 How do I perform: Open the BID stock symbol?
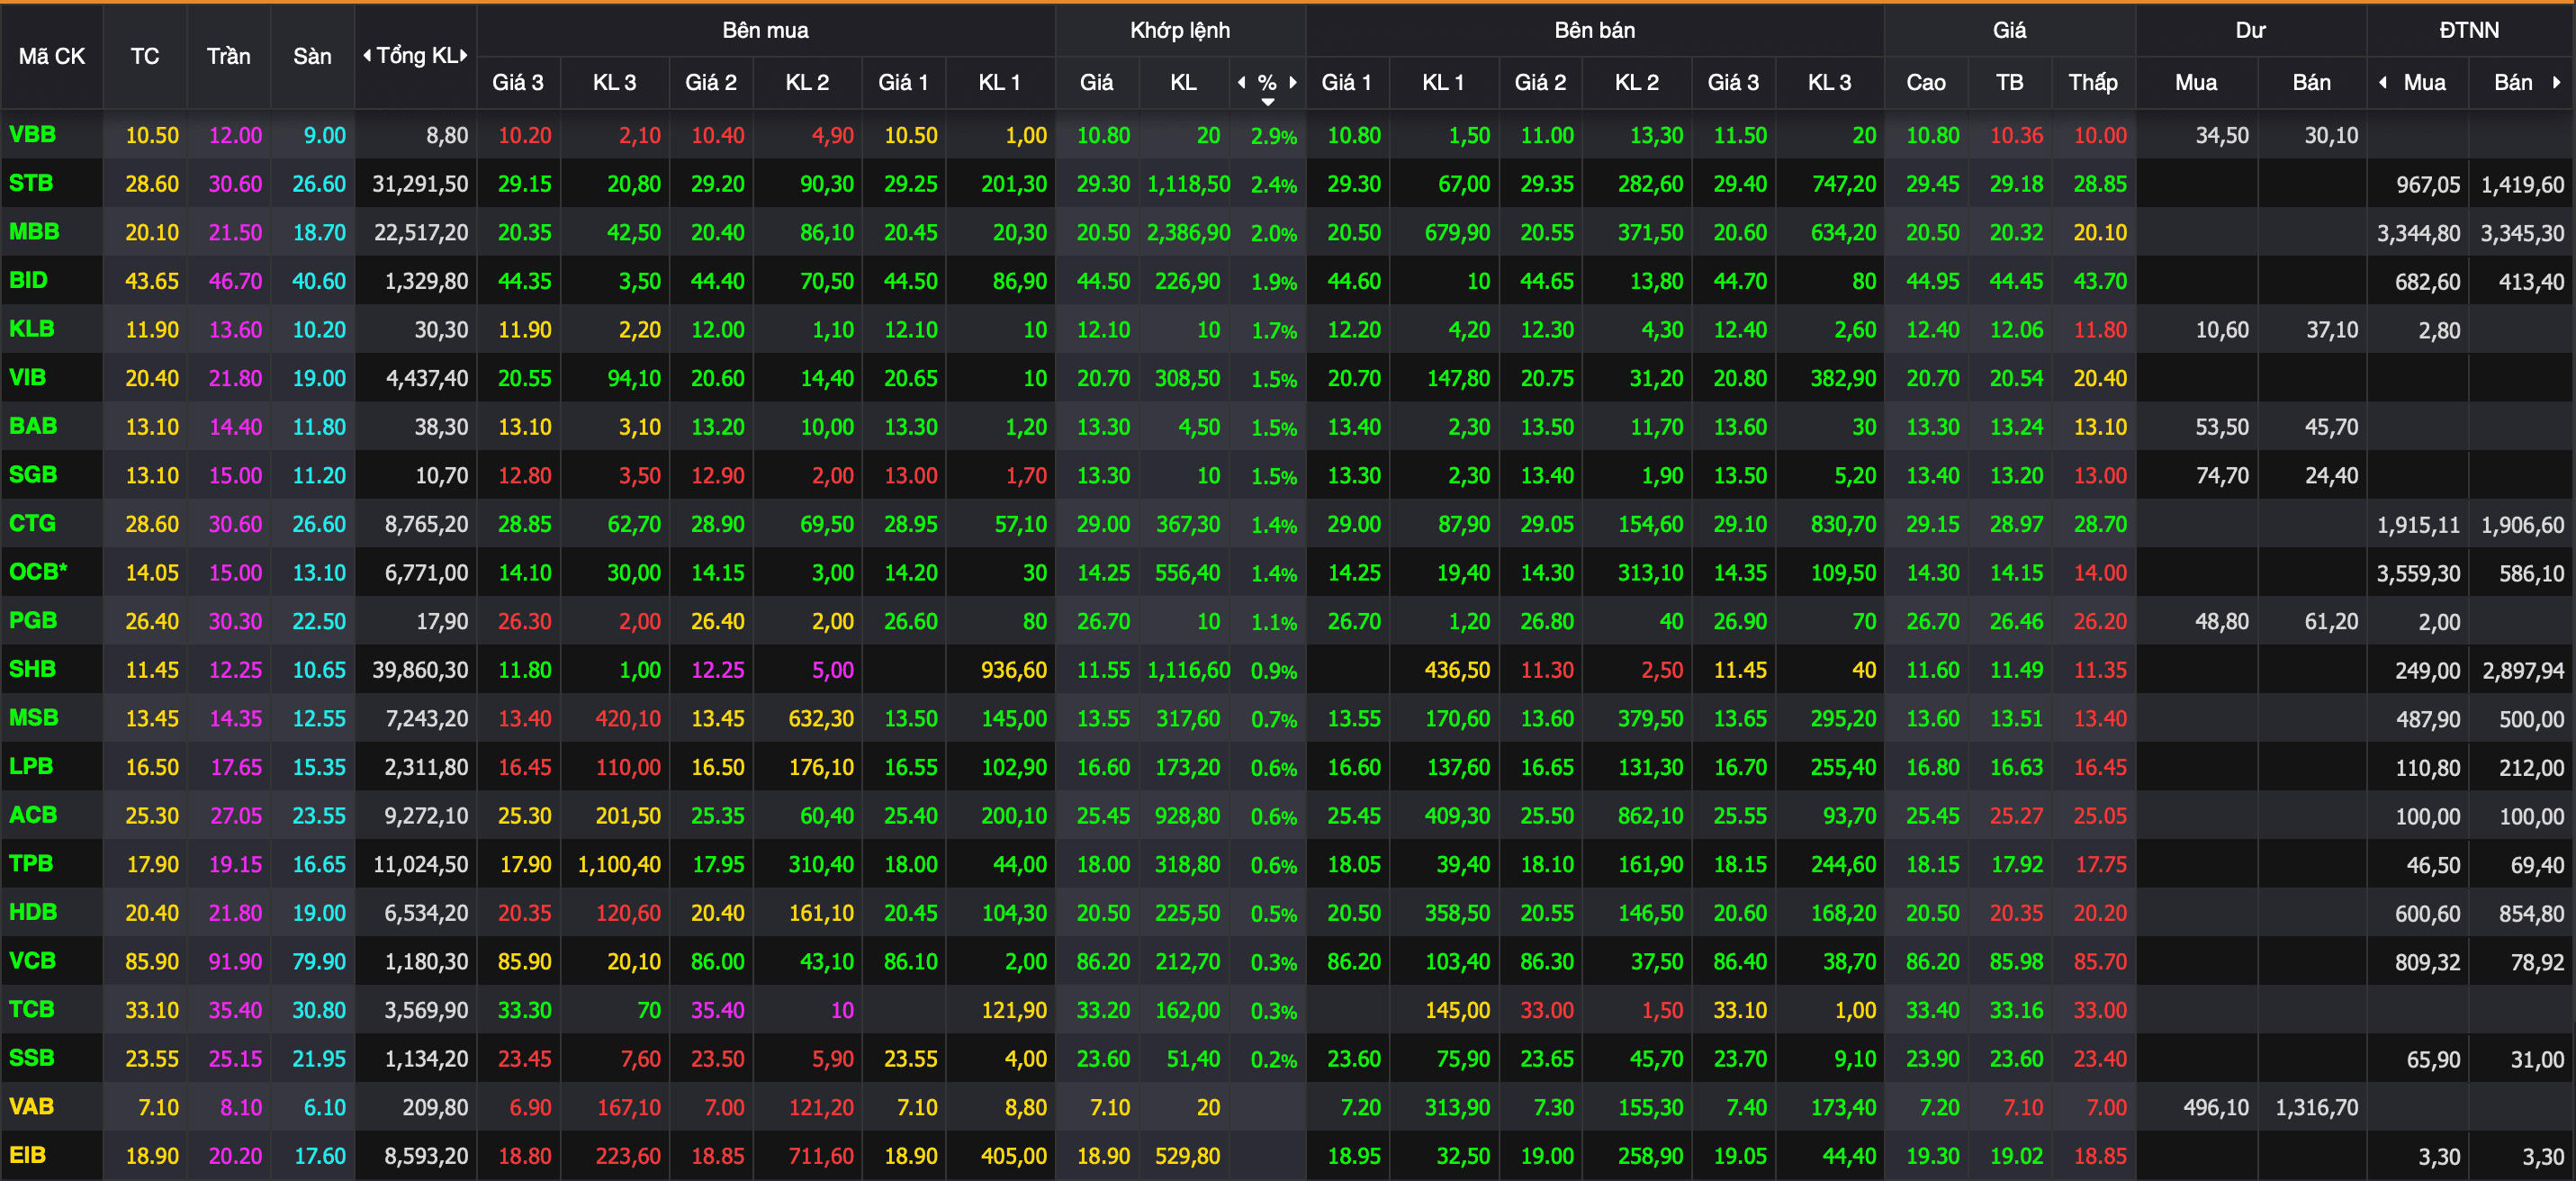tap(28, 280)
